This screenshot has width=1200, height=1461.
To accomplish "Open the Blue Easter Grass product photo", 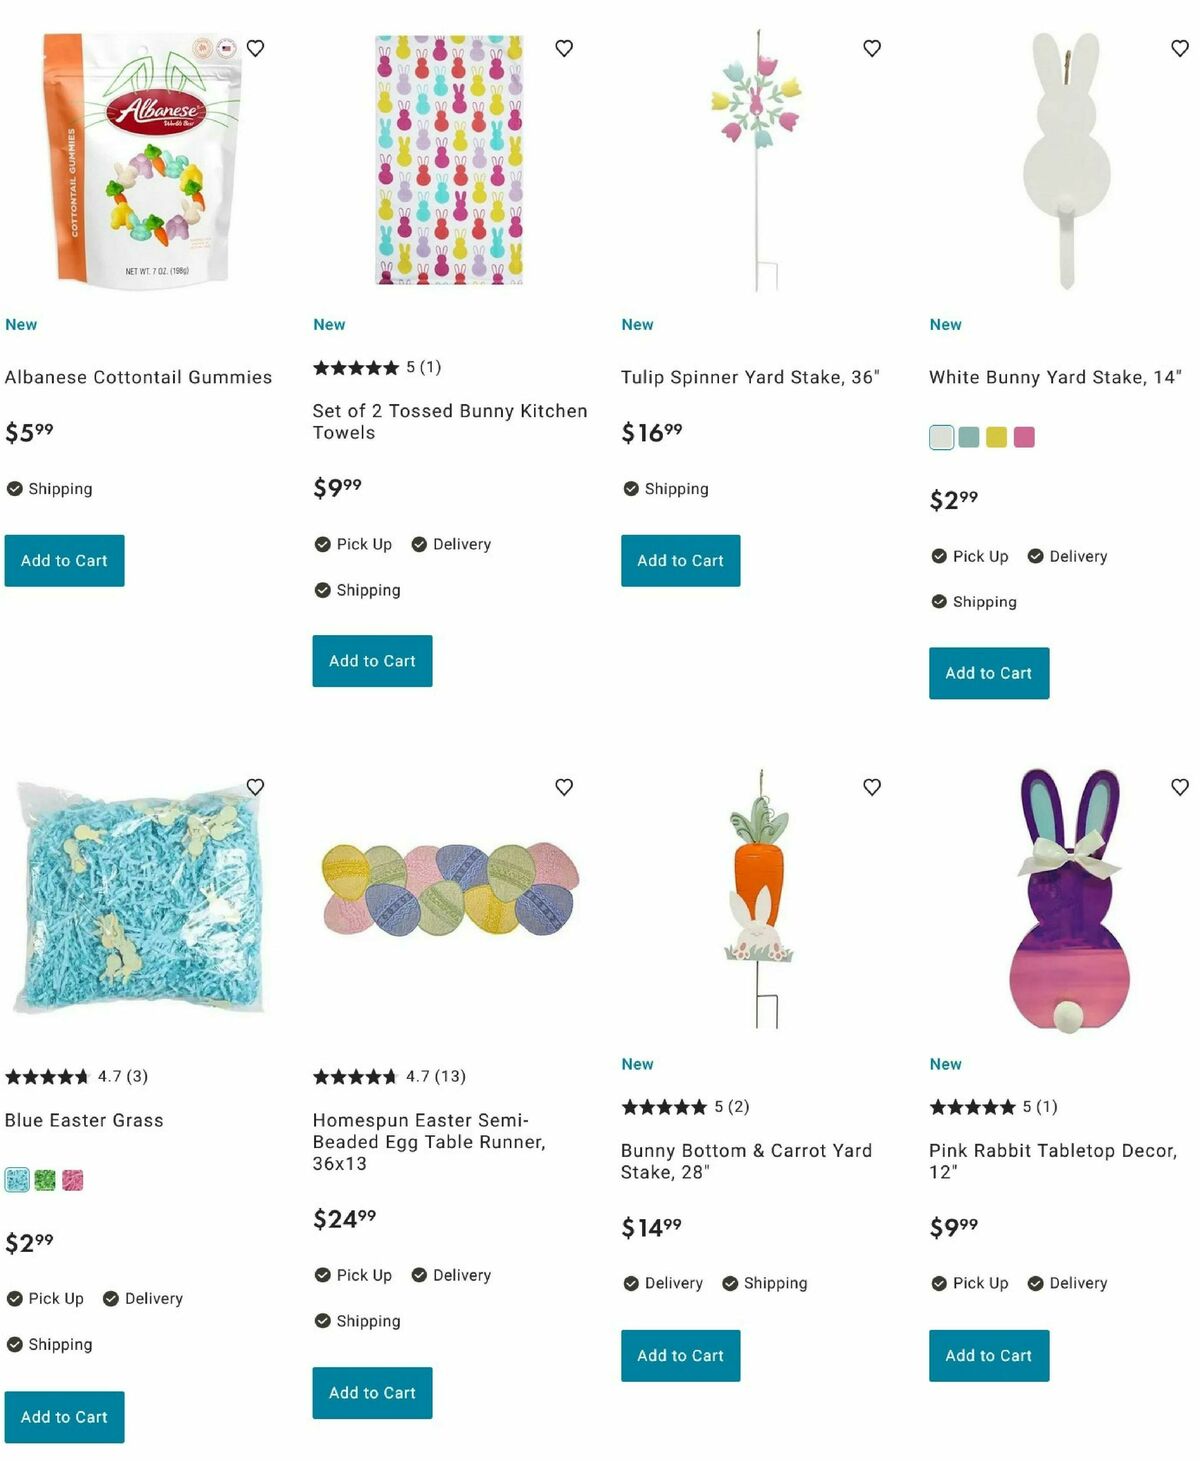I will point(139,898).
